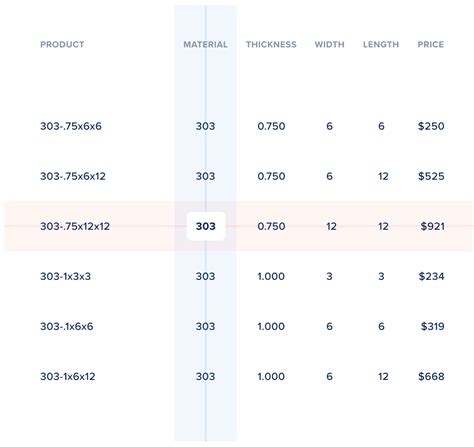Screen dimensions: 474x447
Task: Click thickness 0.750 in 303-.75x6x6 row
Action: pos(271,126)
